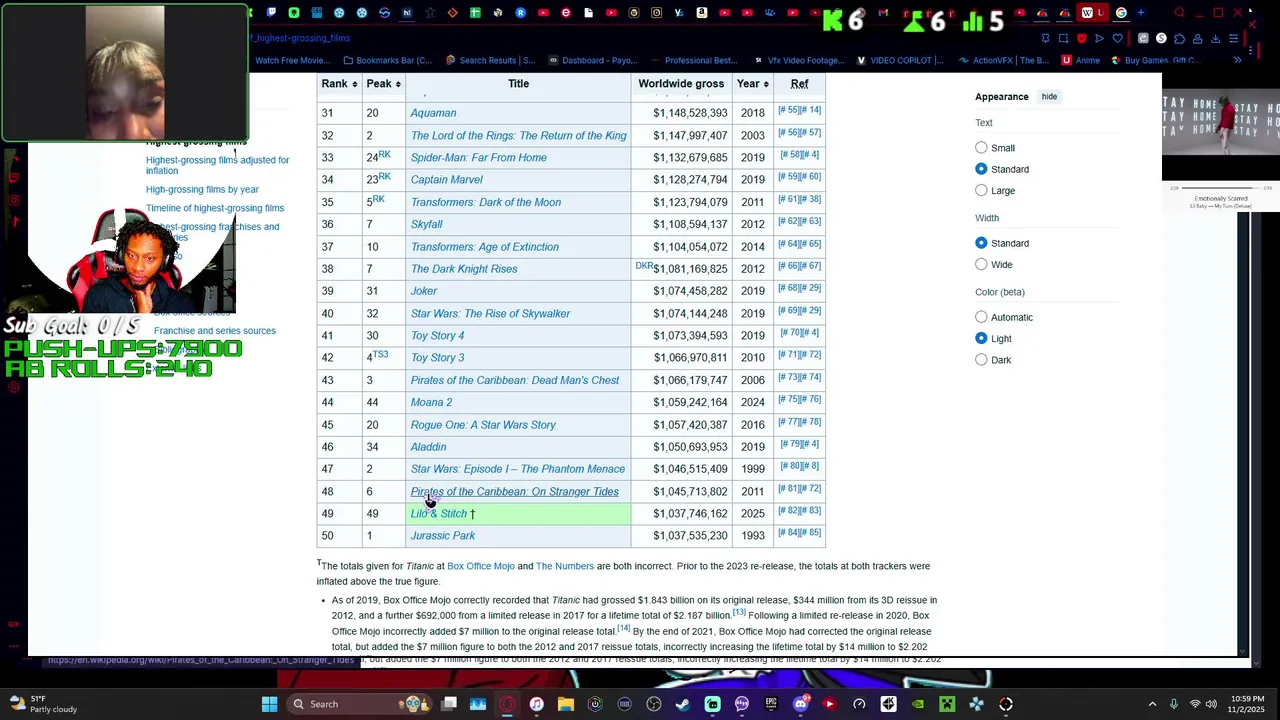
Task: Hide the Appearance panel
Action: pyautogui.click(x=1049, y=96)
